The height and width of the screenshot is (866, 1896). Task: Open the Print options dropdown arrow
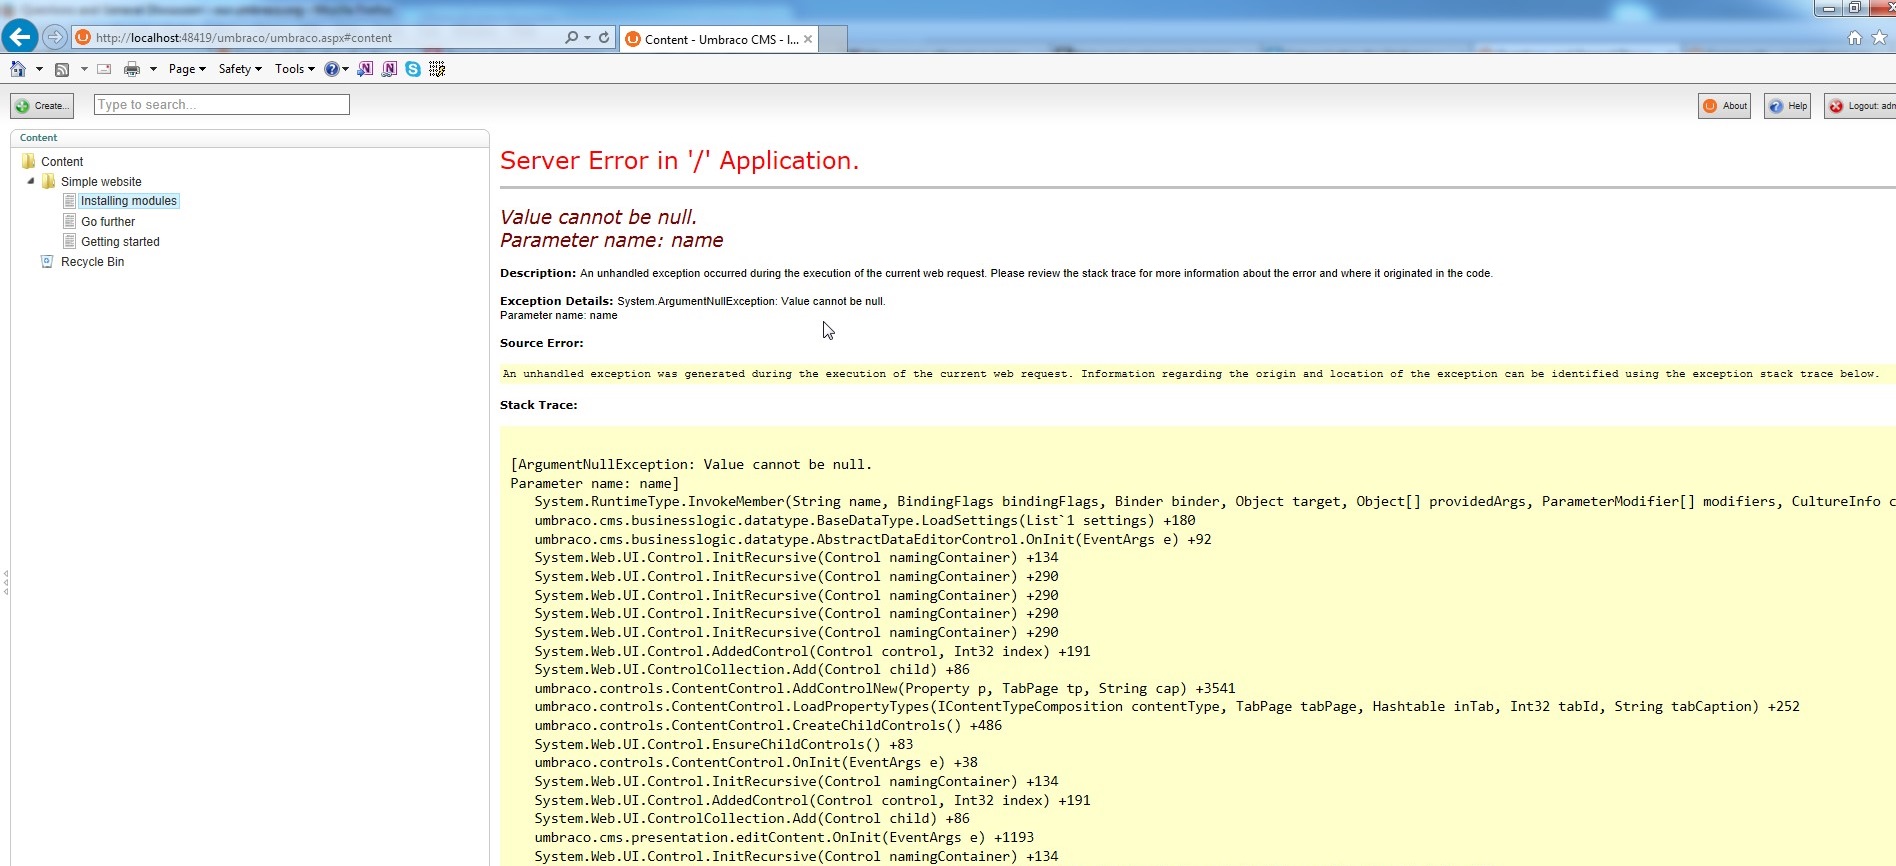click(x=153, y=69)
